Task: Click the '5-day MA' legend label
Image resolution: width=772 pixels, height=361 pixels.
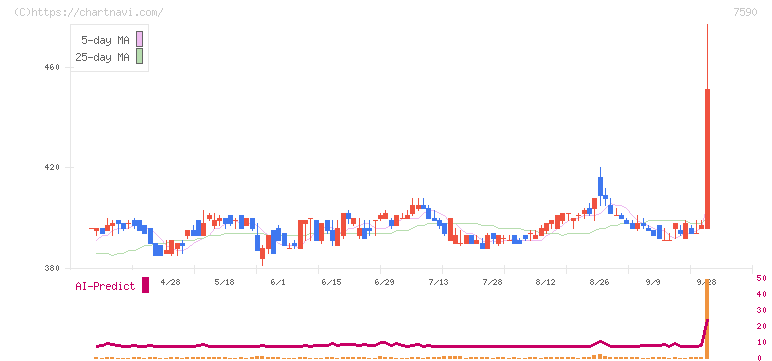Action: [x=105, y=40]
